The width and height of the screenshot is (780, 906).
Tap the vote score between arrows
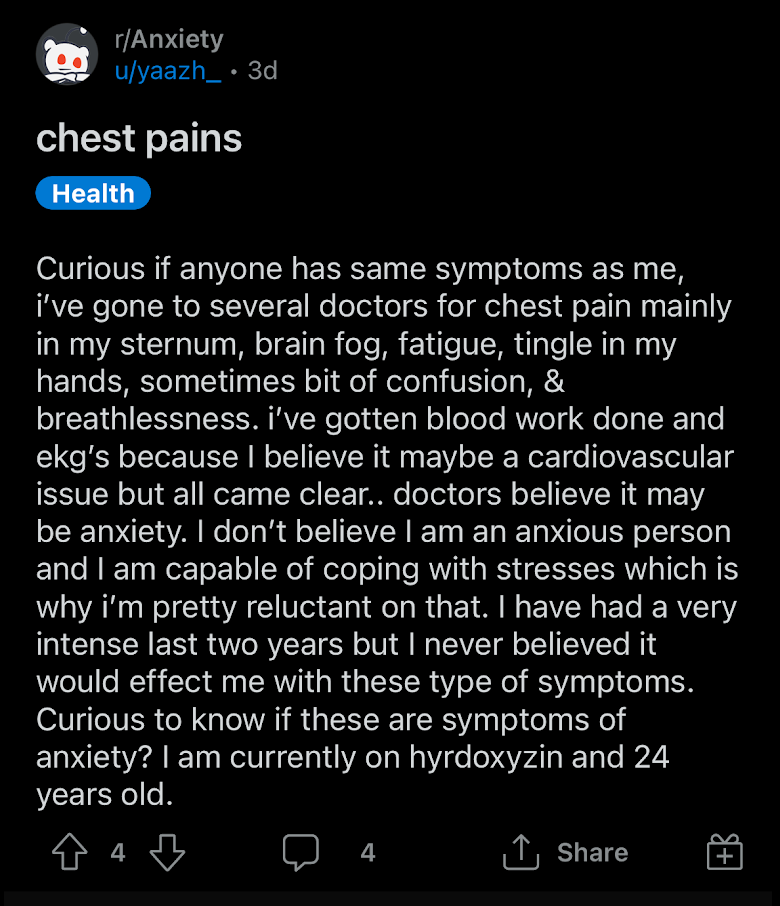pos(118,852)
